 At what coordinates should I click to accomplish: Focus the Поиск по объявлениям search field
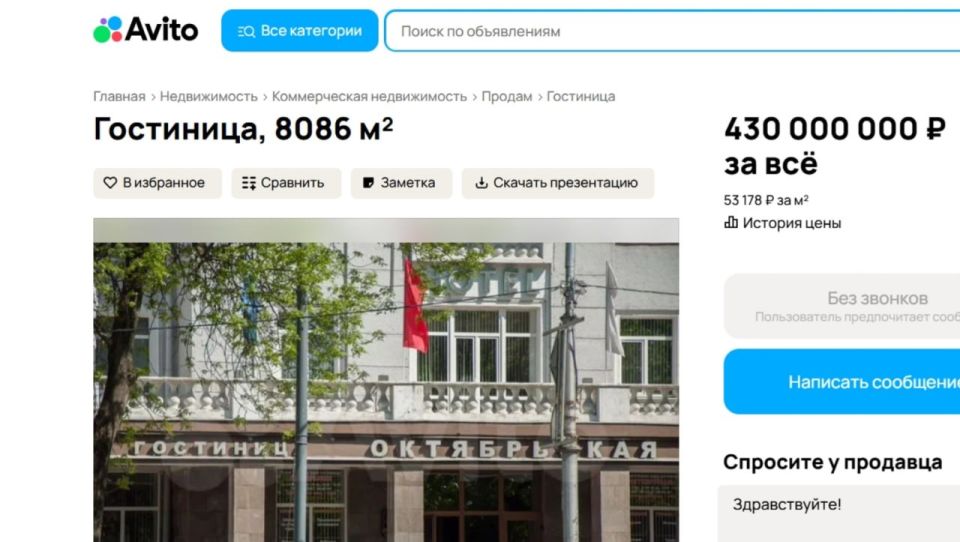[x=672, y=31]
